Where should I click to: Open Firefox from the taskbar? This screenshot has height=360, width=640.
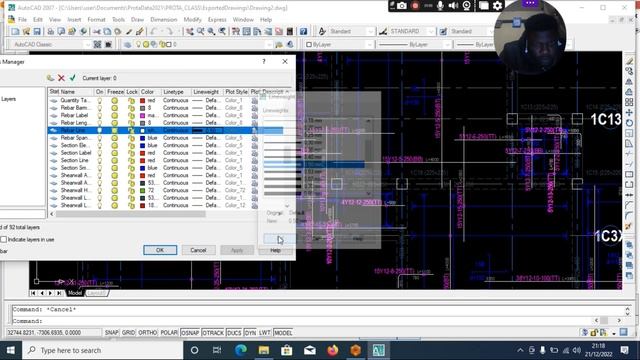coord(333,350)
